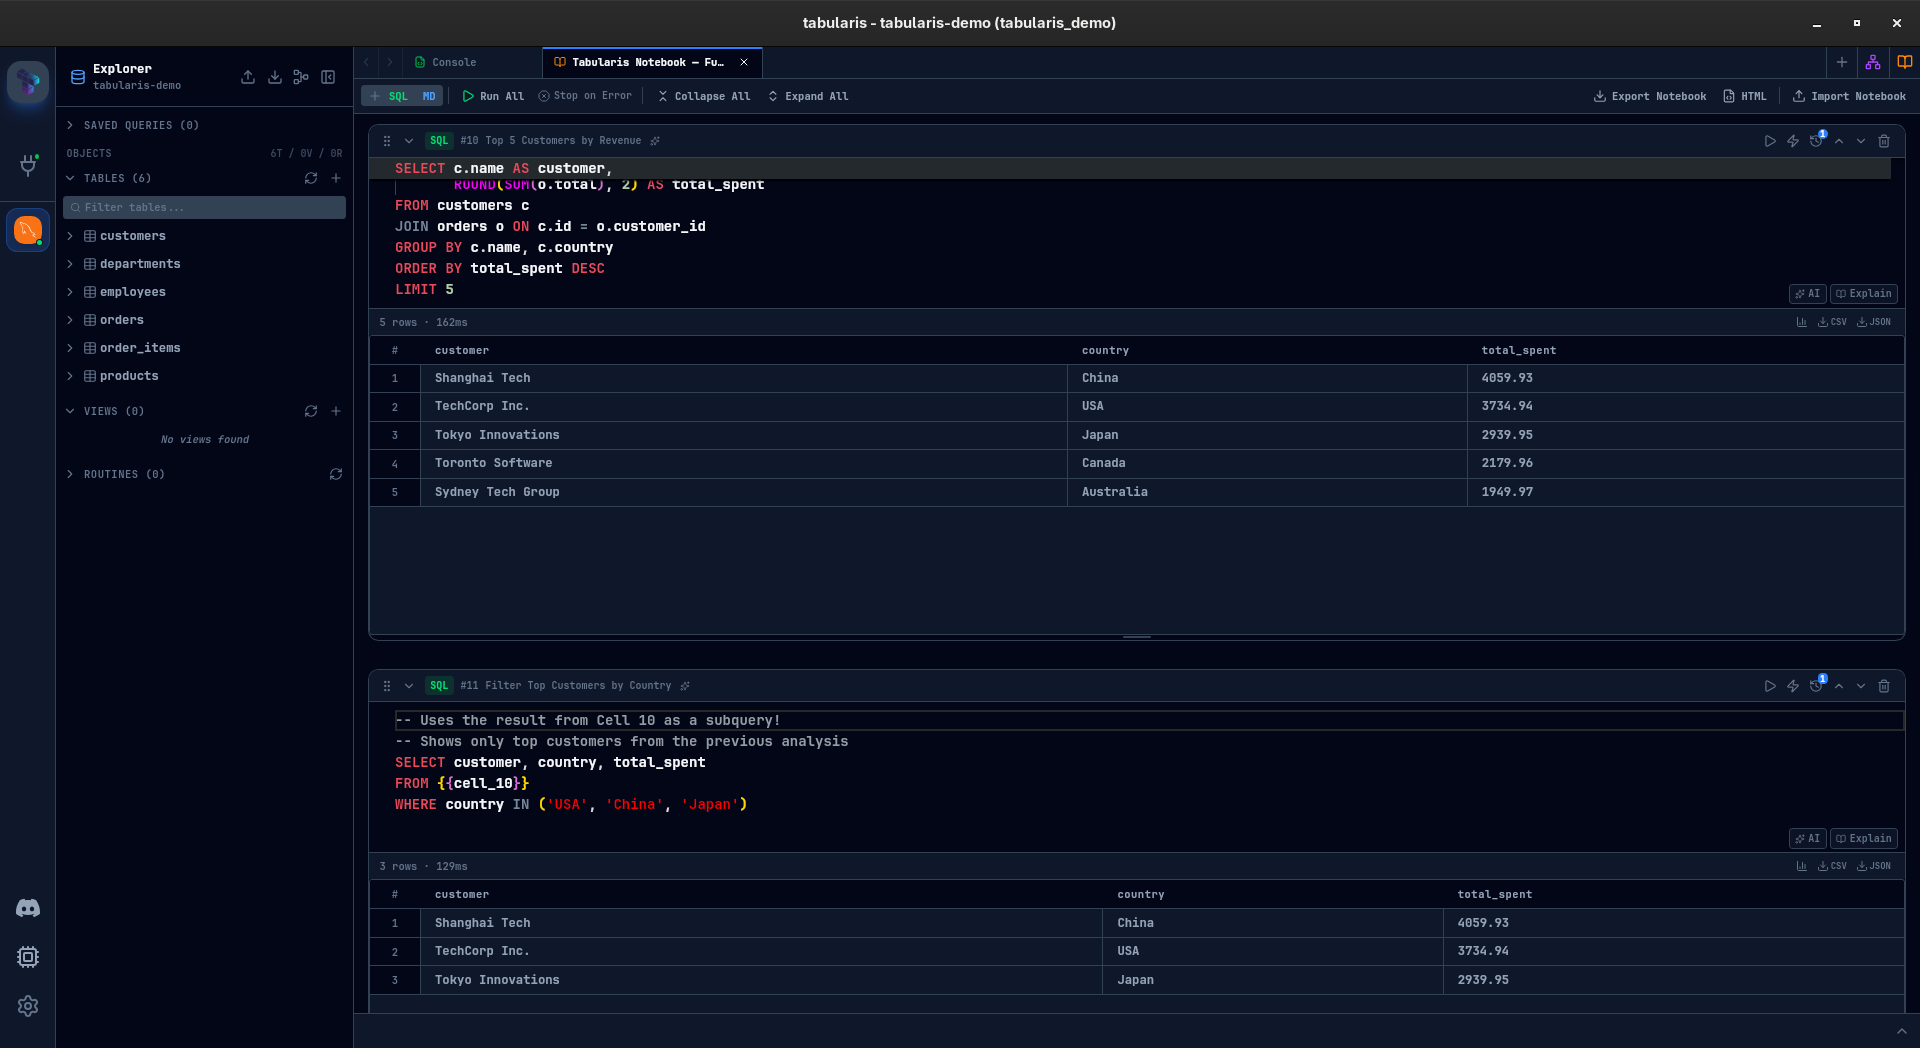Collapse the Explorer sidebar panel
This screenshot has height=1048, width=1920.
click(x=328, y=77)
